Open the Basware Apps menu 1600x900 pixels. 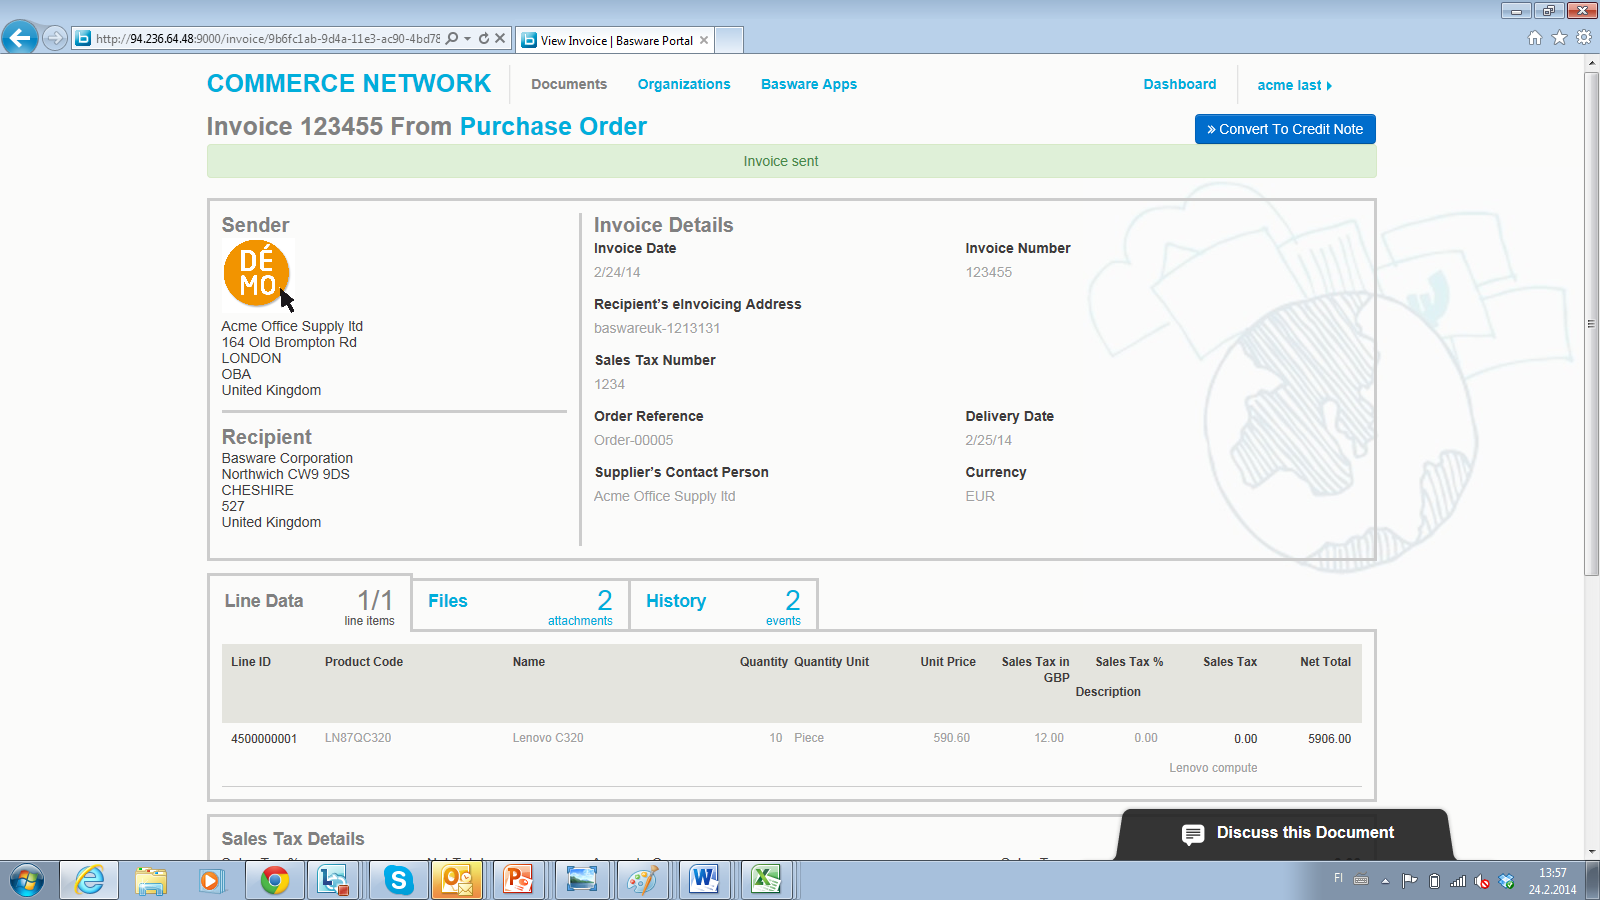(x=809, y=84)
